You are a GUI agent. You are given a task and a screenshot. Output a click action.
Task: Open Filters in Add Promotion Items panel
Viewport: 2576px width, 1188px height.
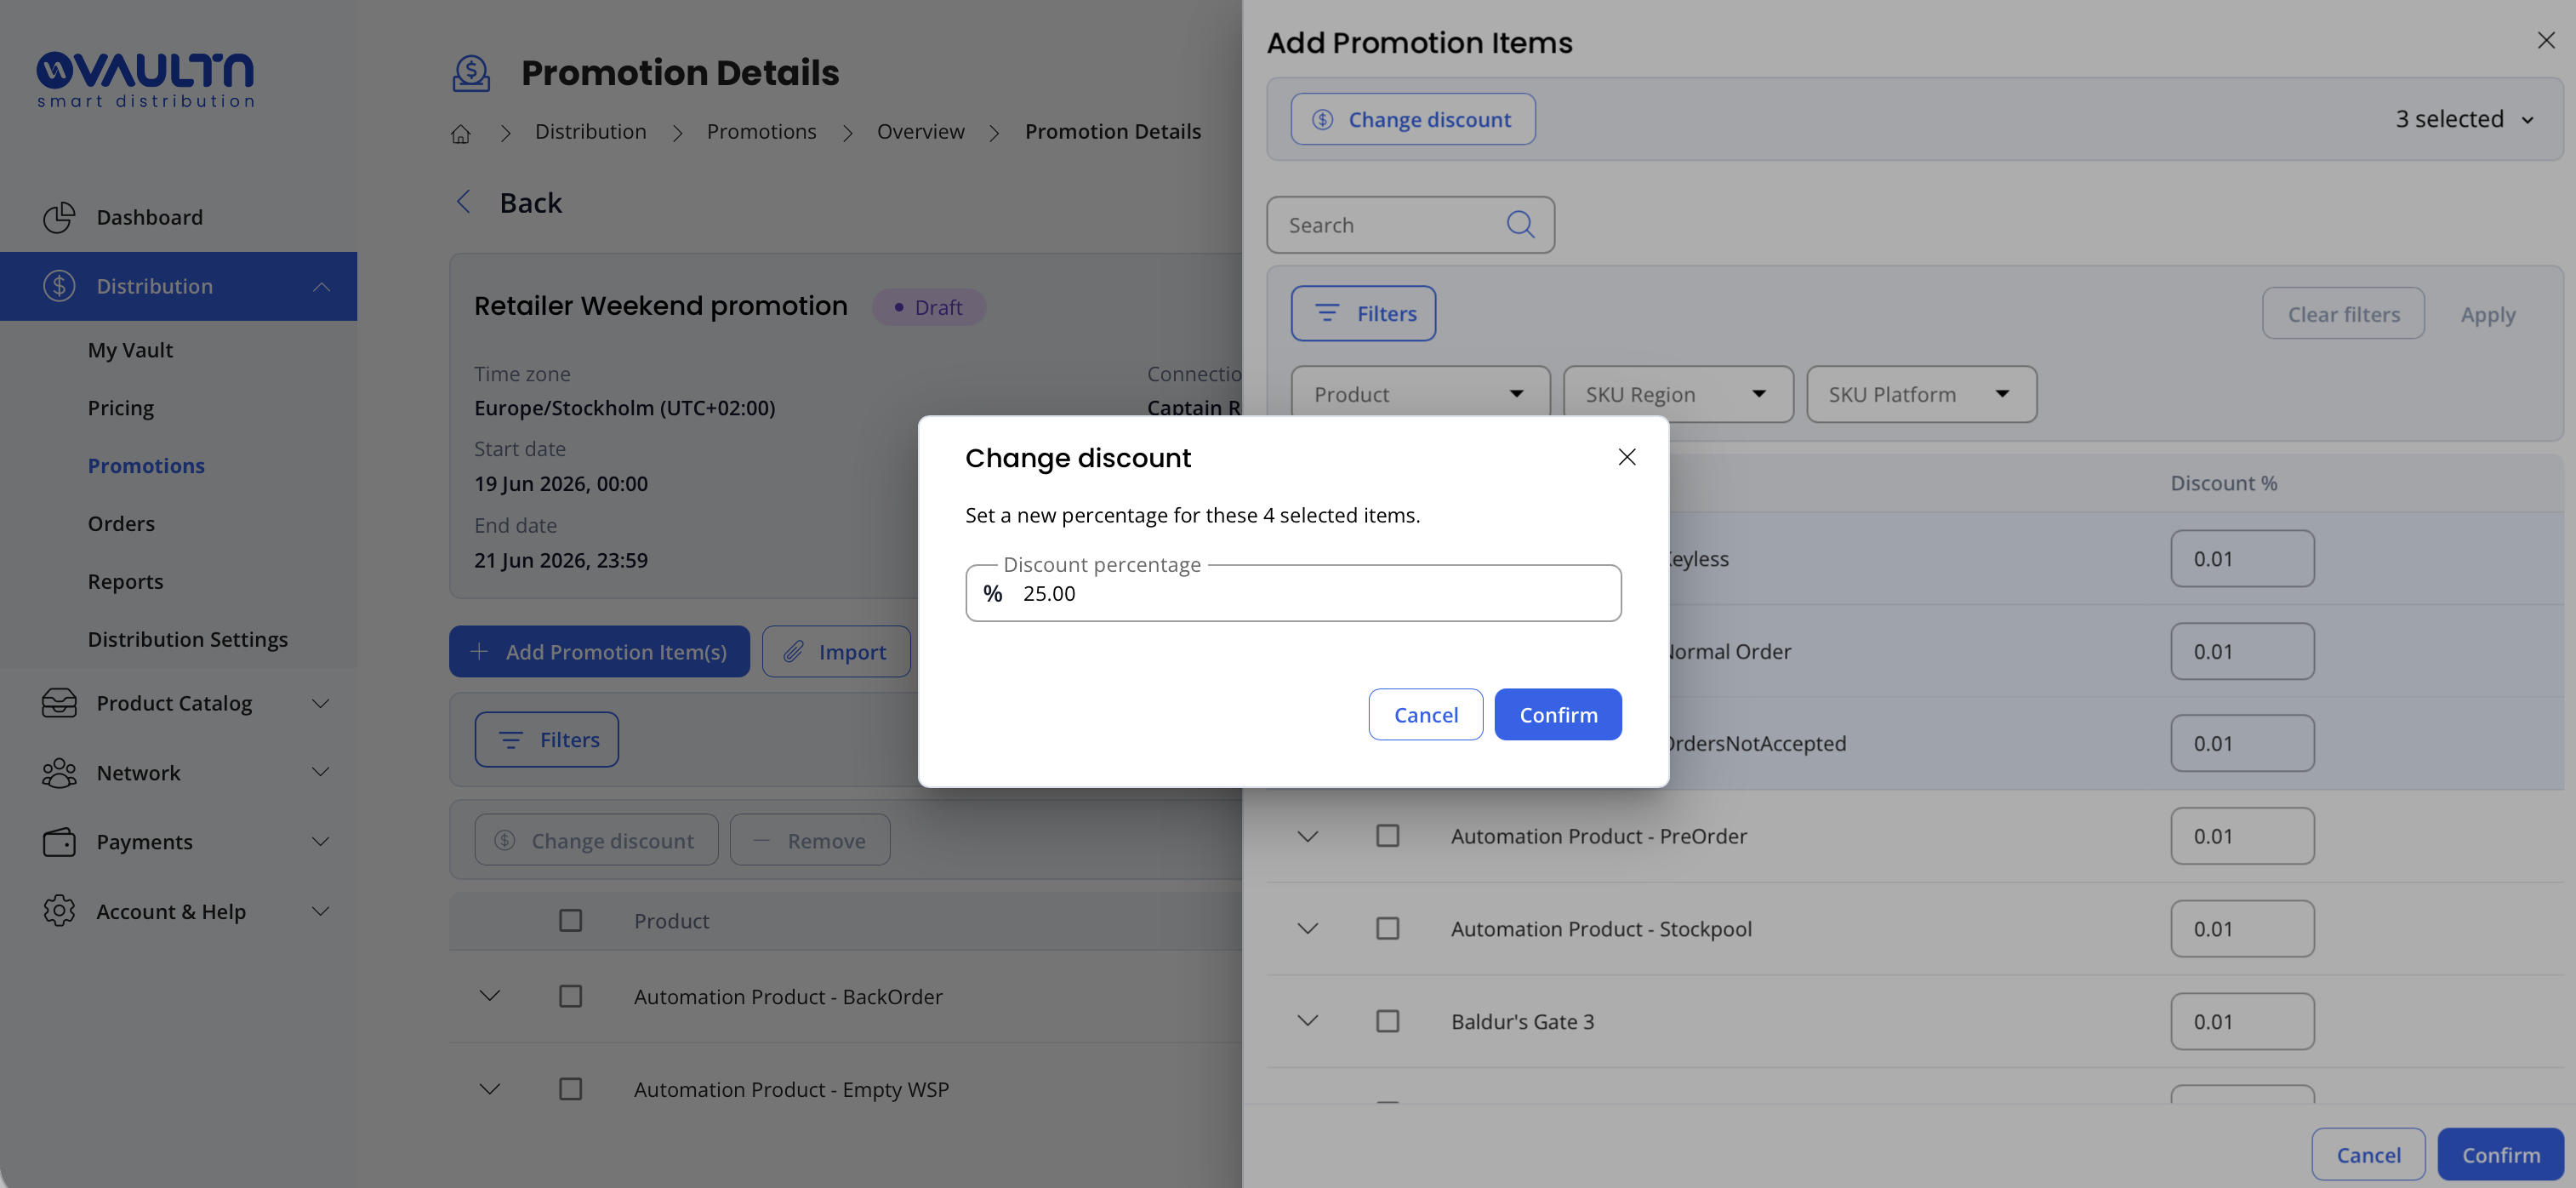click(x=1363, y=313)
